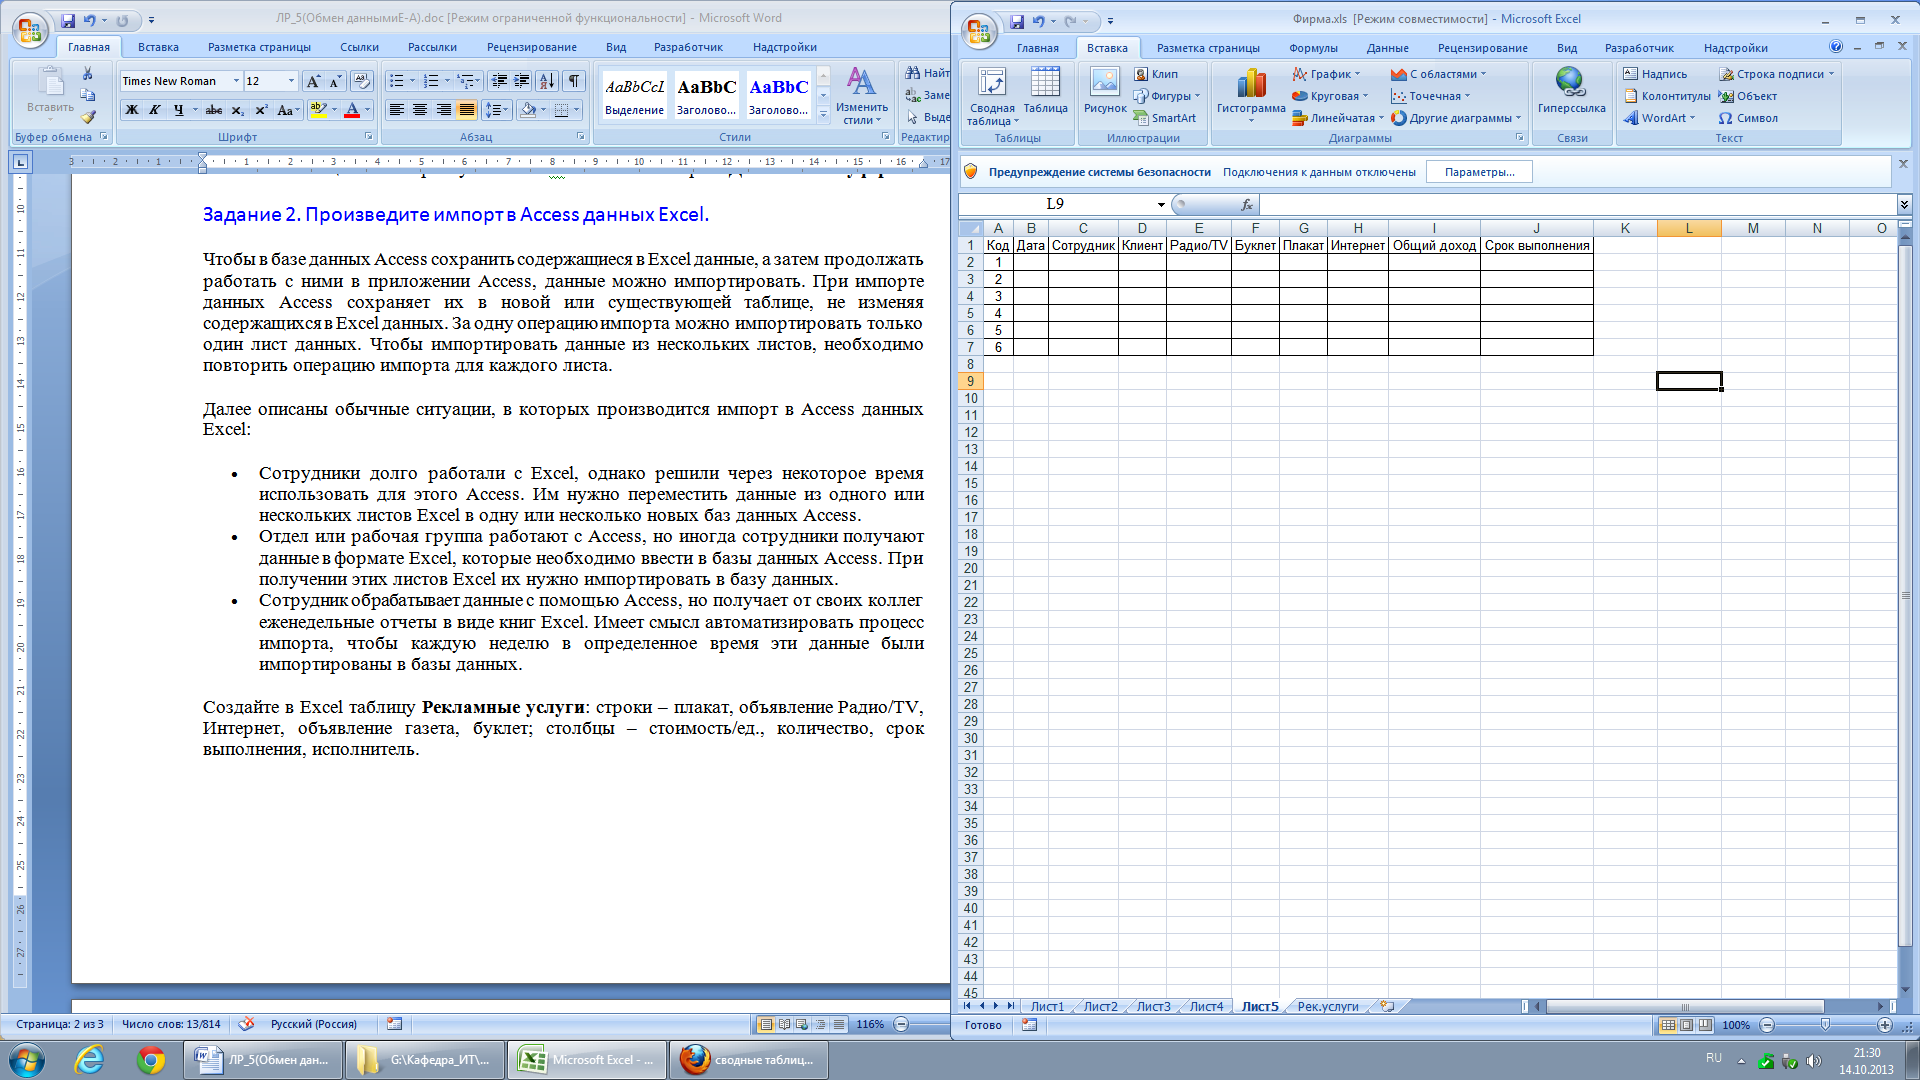Open Фигуры shapes dropdown in Excel
The height and width of the screenshot is (1080, 1920).
click(x=1169, y=96)
